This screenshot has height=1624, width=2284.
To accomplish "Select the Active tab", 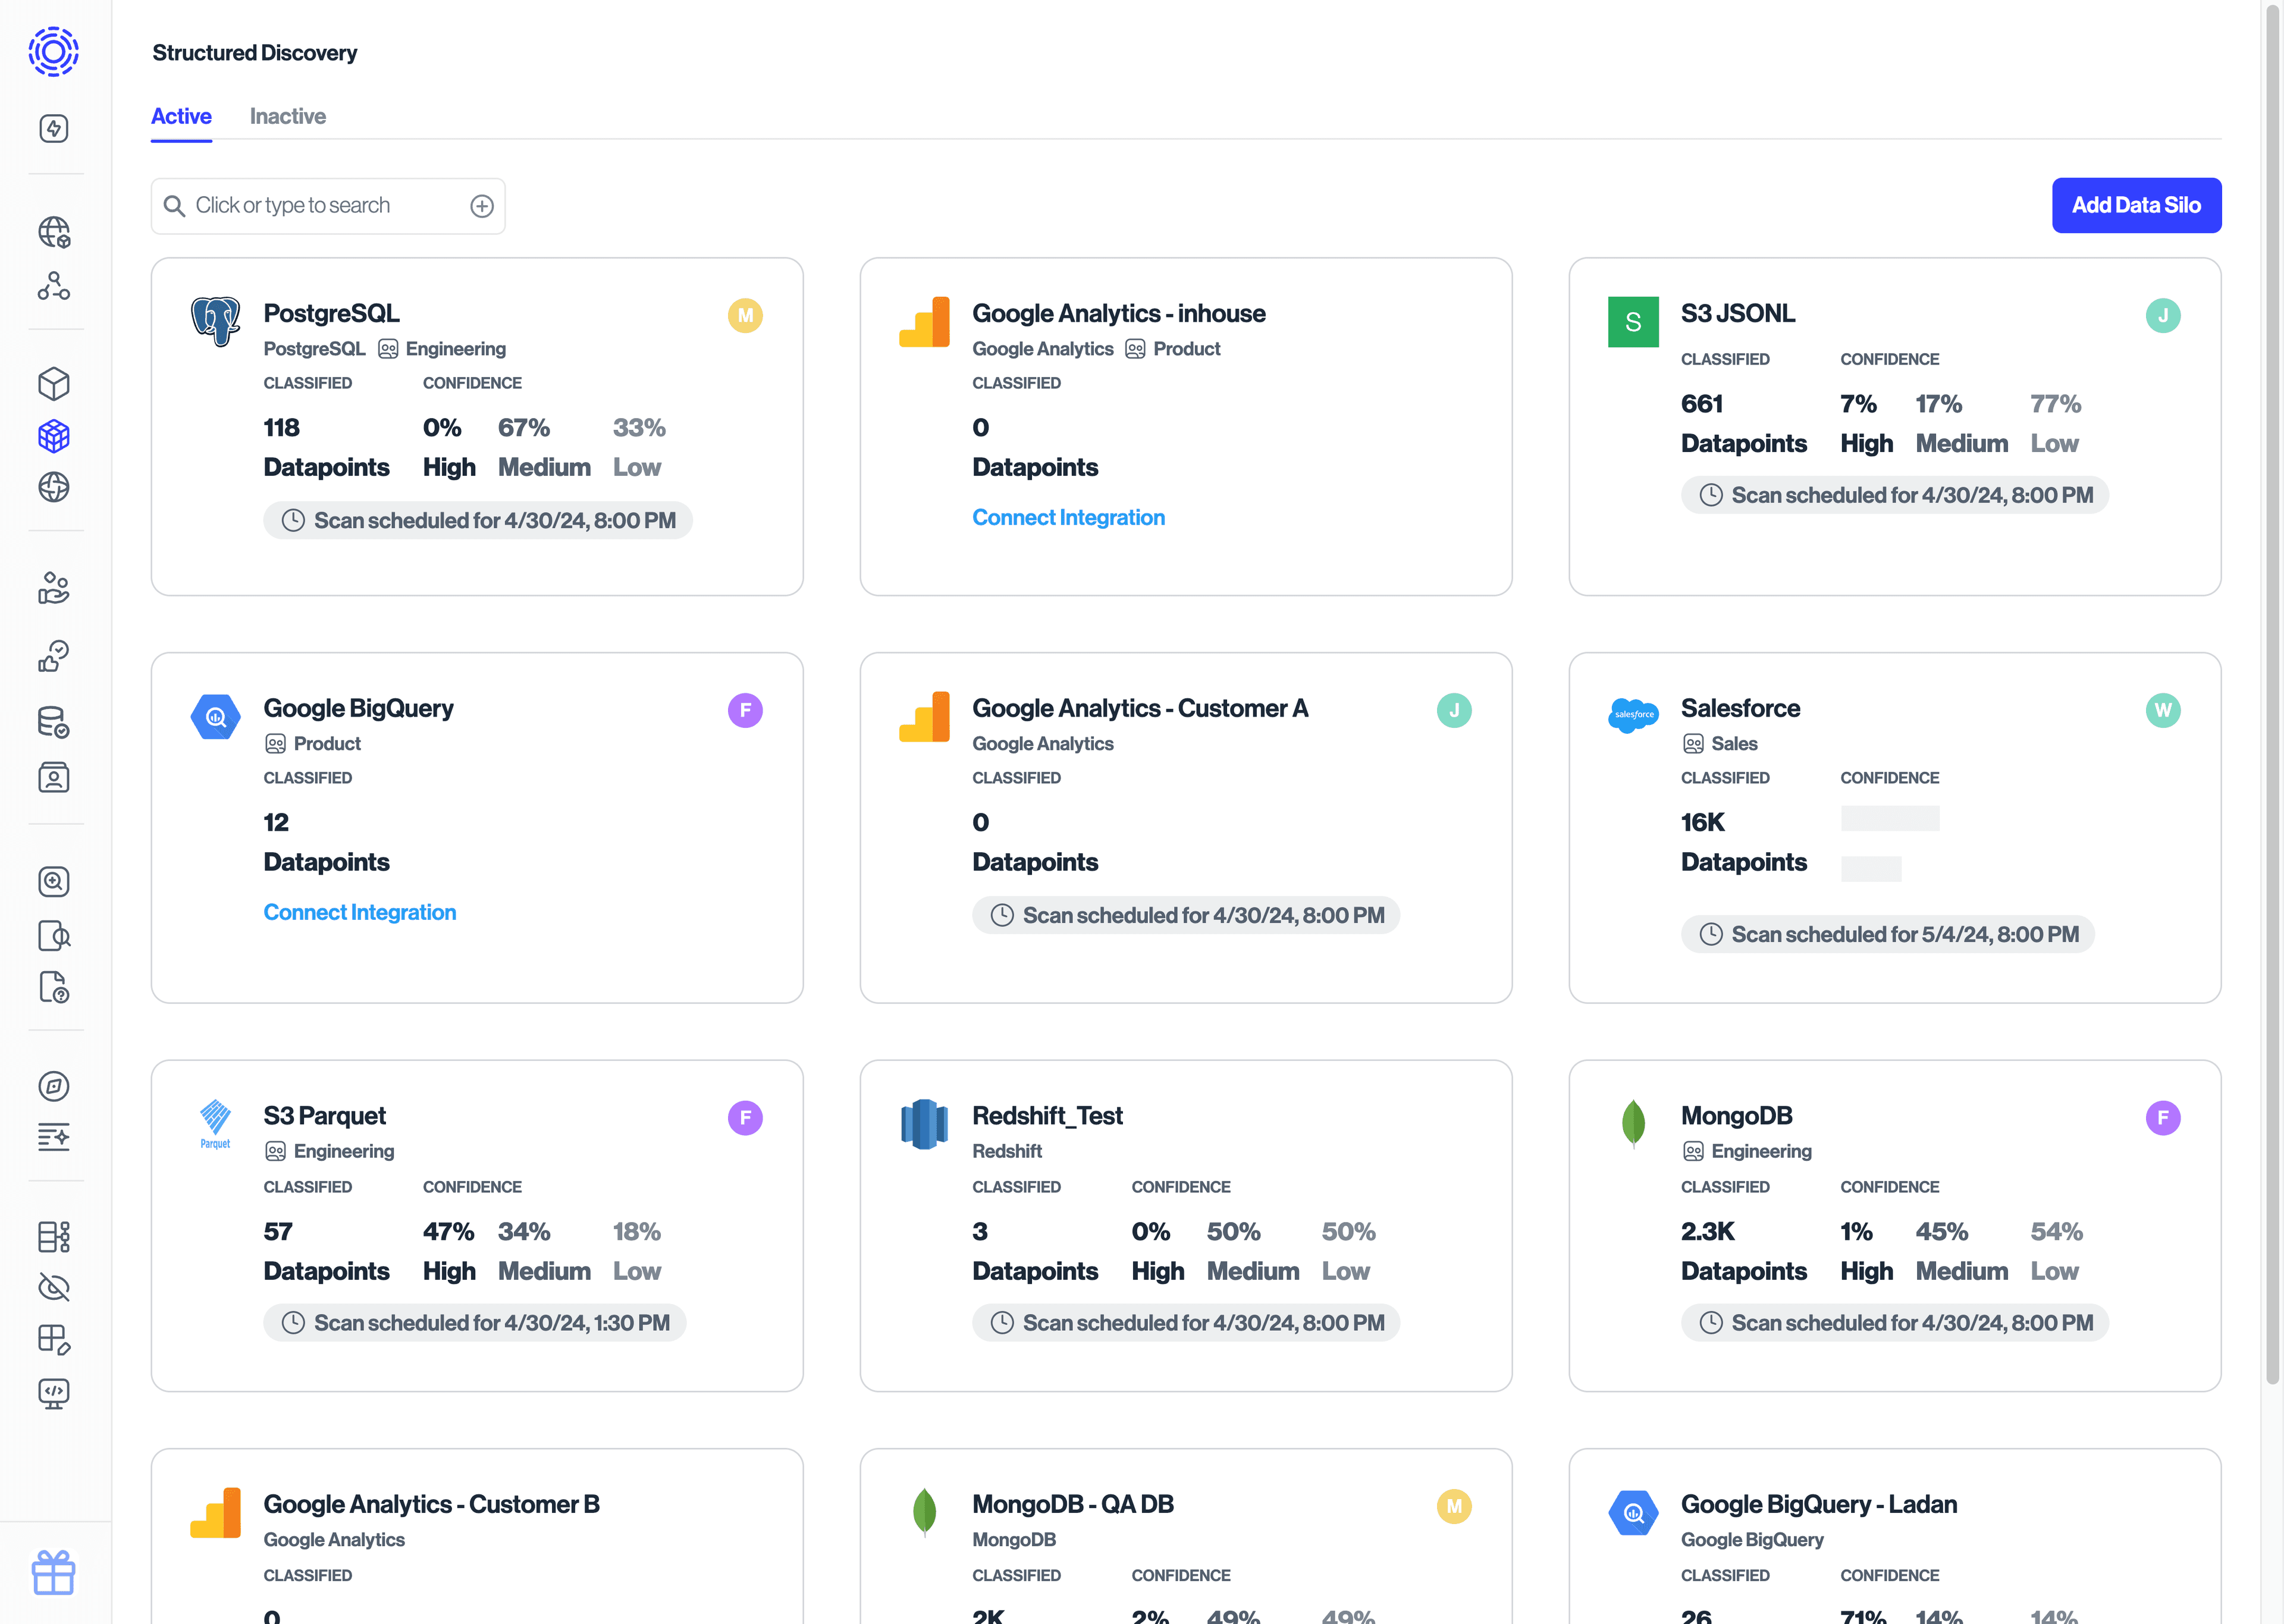I will point(181,116).
